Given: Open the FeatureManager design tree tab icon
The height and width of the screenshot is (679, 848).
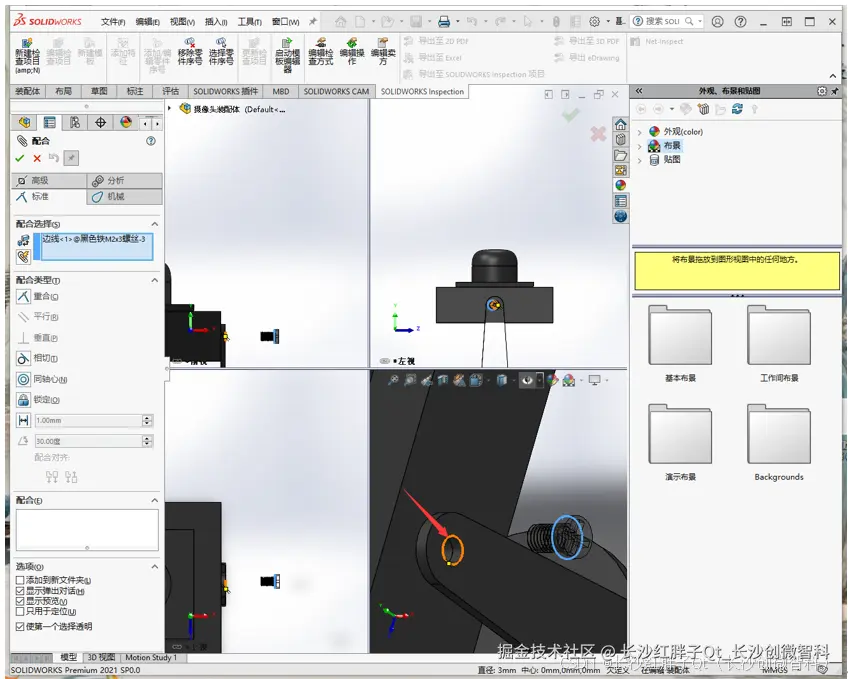Looking at the screenshot, I should pos(24,123).
